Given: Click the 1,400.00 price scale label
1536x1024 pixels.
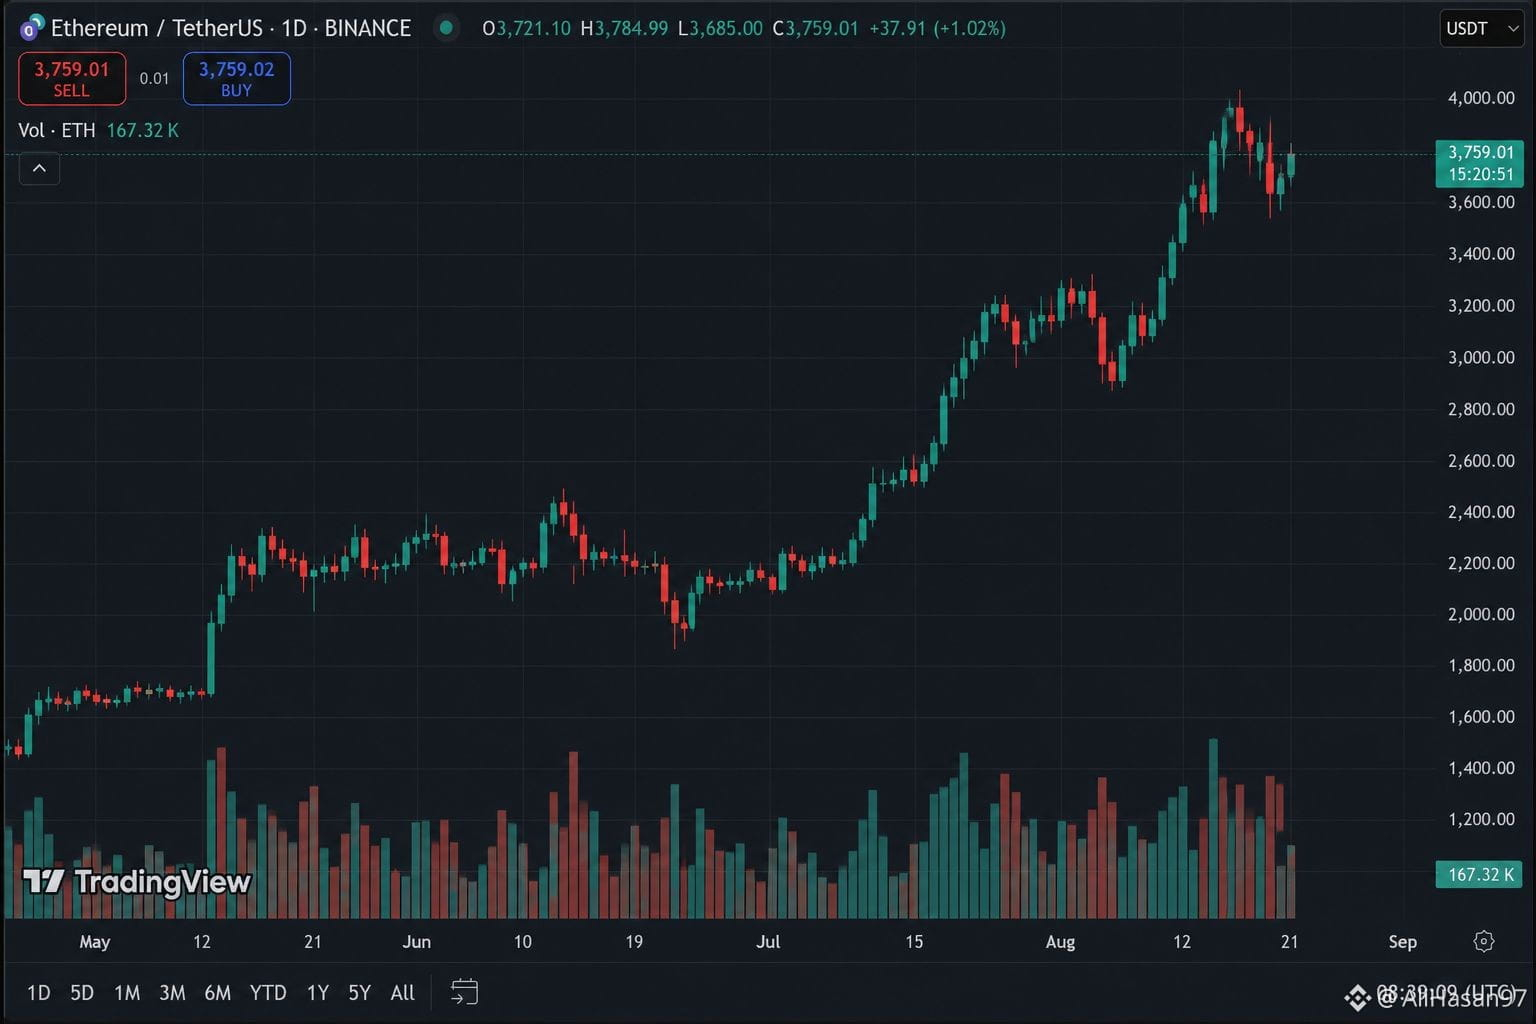Looking at the screenshot, I should [1481, 768].
